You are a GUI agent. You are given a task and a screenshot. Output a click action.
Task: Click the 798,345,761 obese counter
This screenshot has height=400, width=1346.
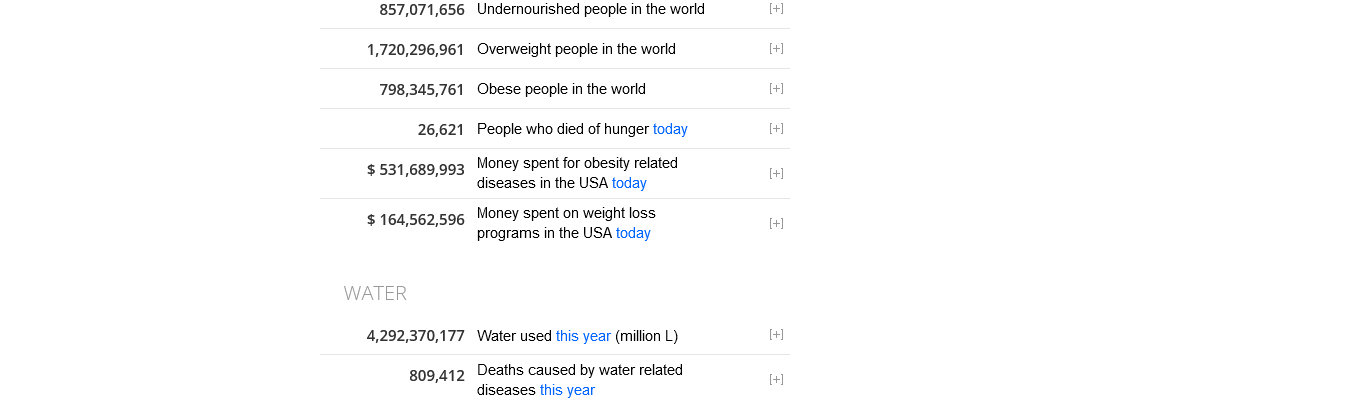click(421, 90)
